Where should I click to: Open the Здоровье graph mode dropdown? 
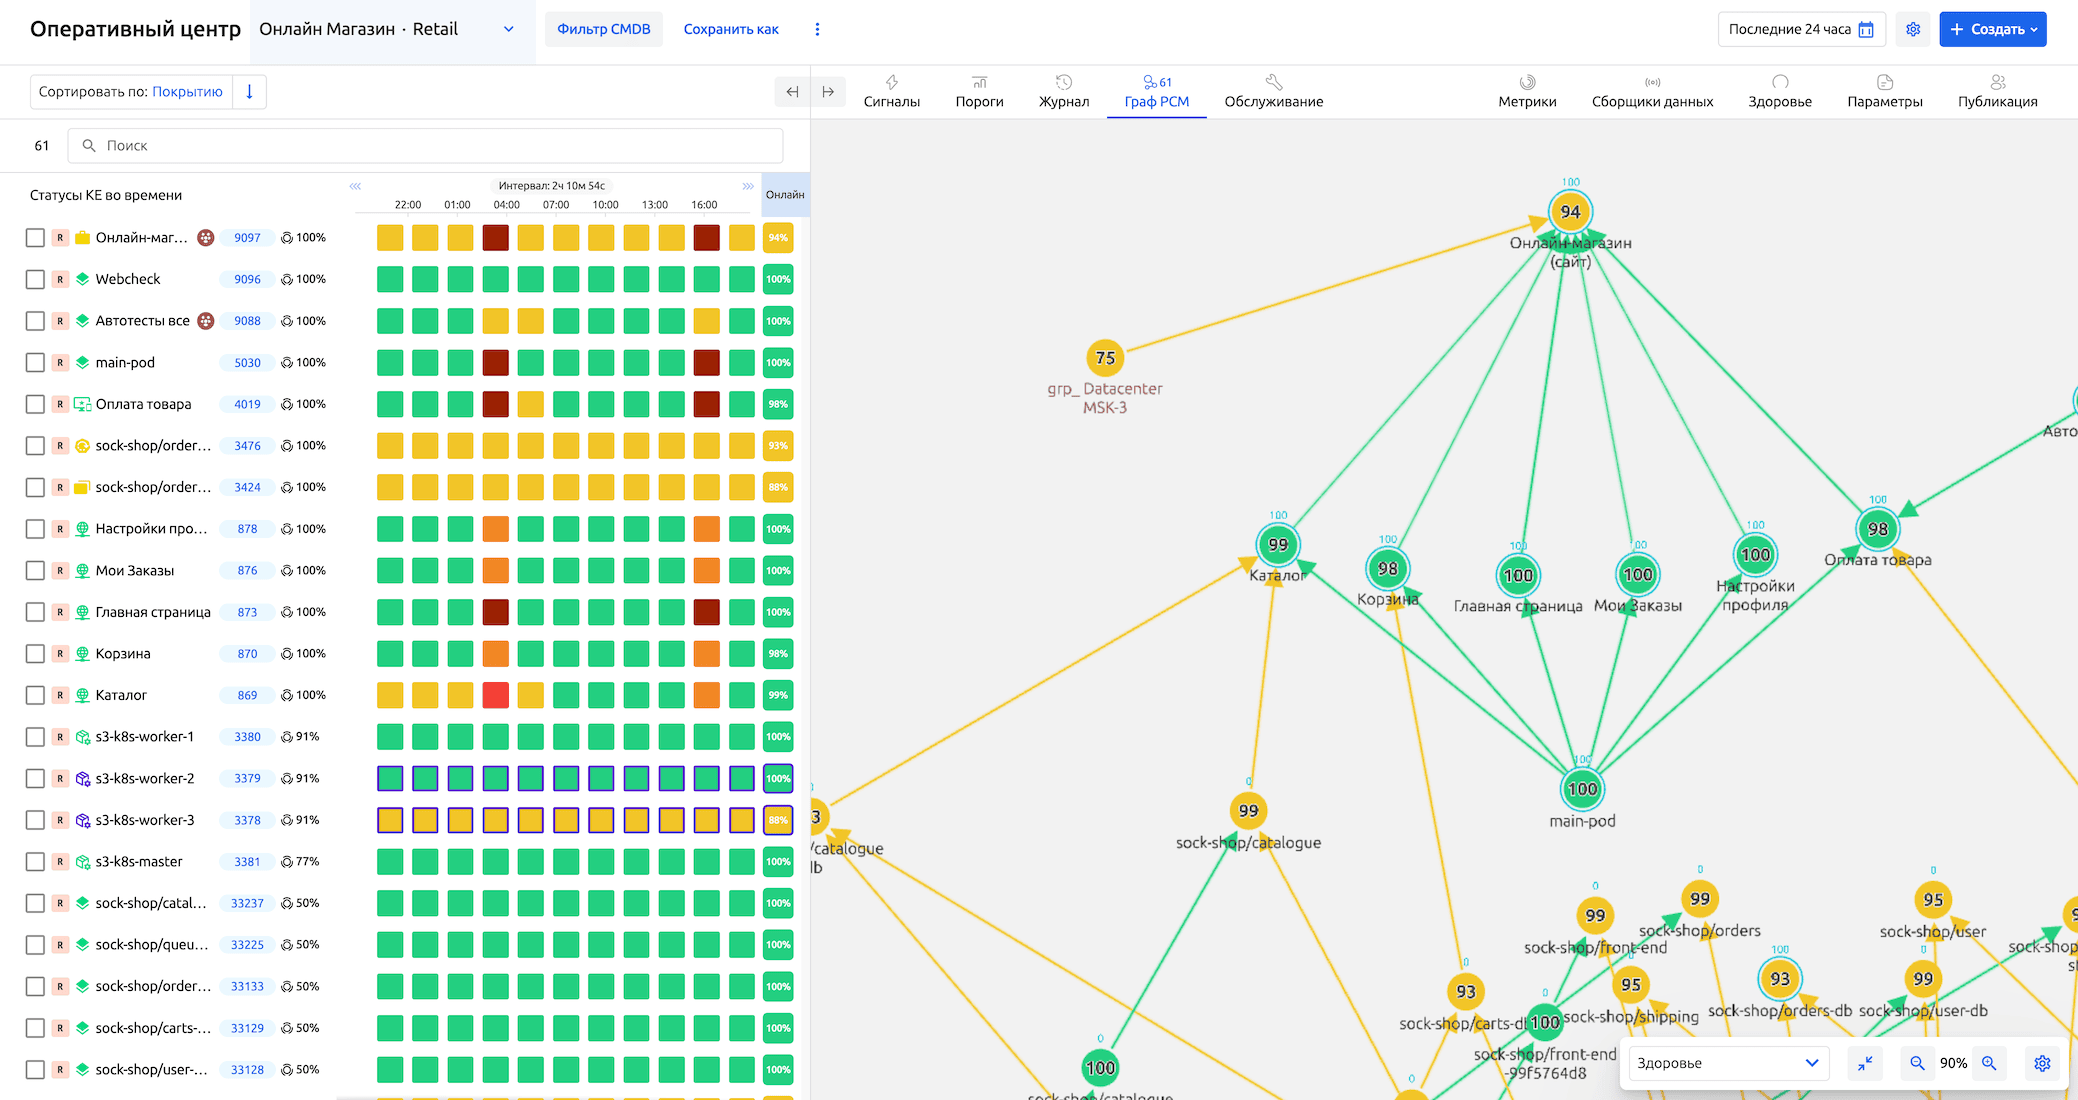pos(1727,1063)
